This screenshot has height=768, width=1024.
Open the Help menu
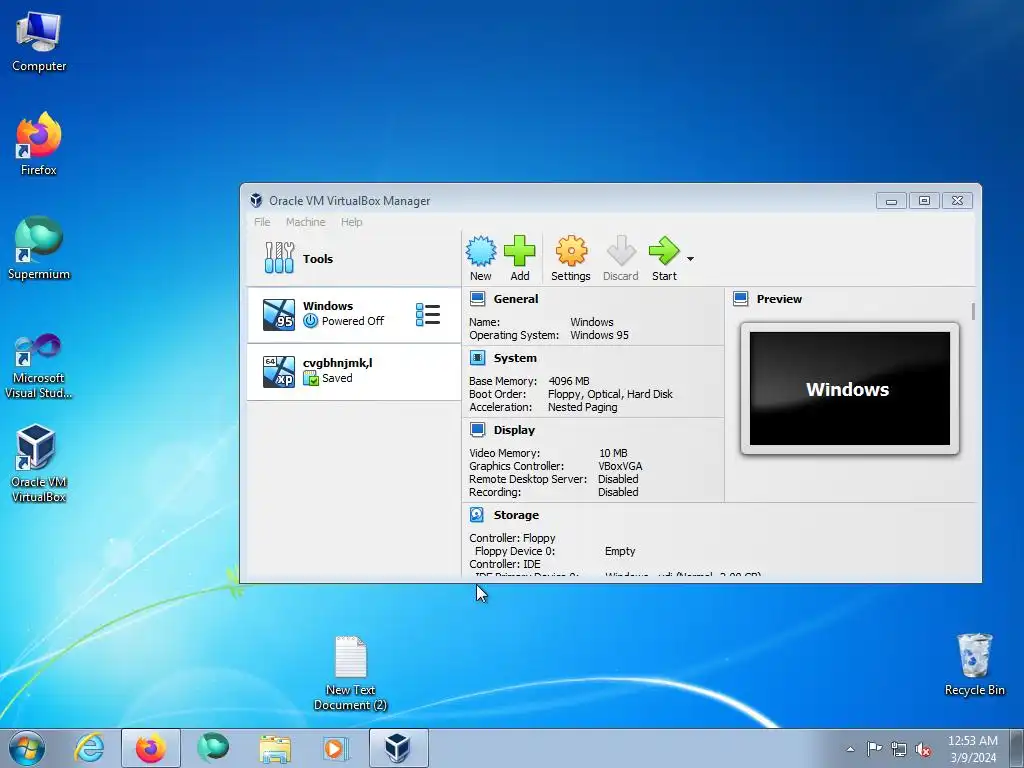[351, 222]
